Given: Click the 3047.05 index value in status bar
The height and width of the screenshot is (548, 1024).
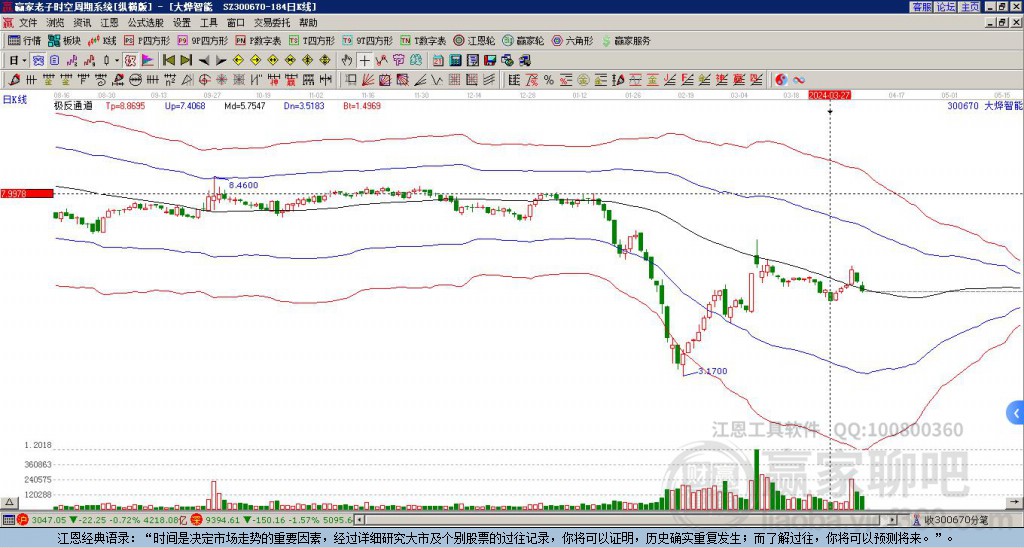Looking at the screenshot, I should tap(49, 520).
